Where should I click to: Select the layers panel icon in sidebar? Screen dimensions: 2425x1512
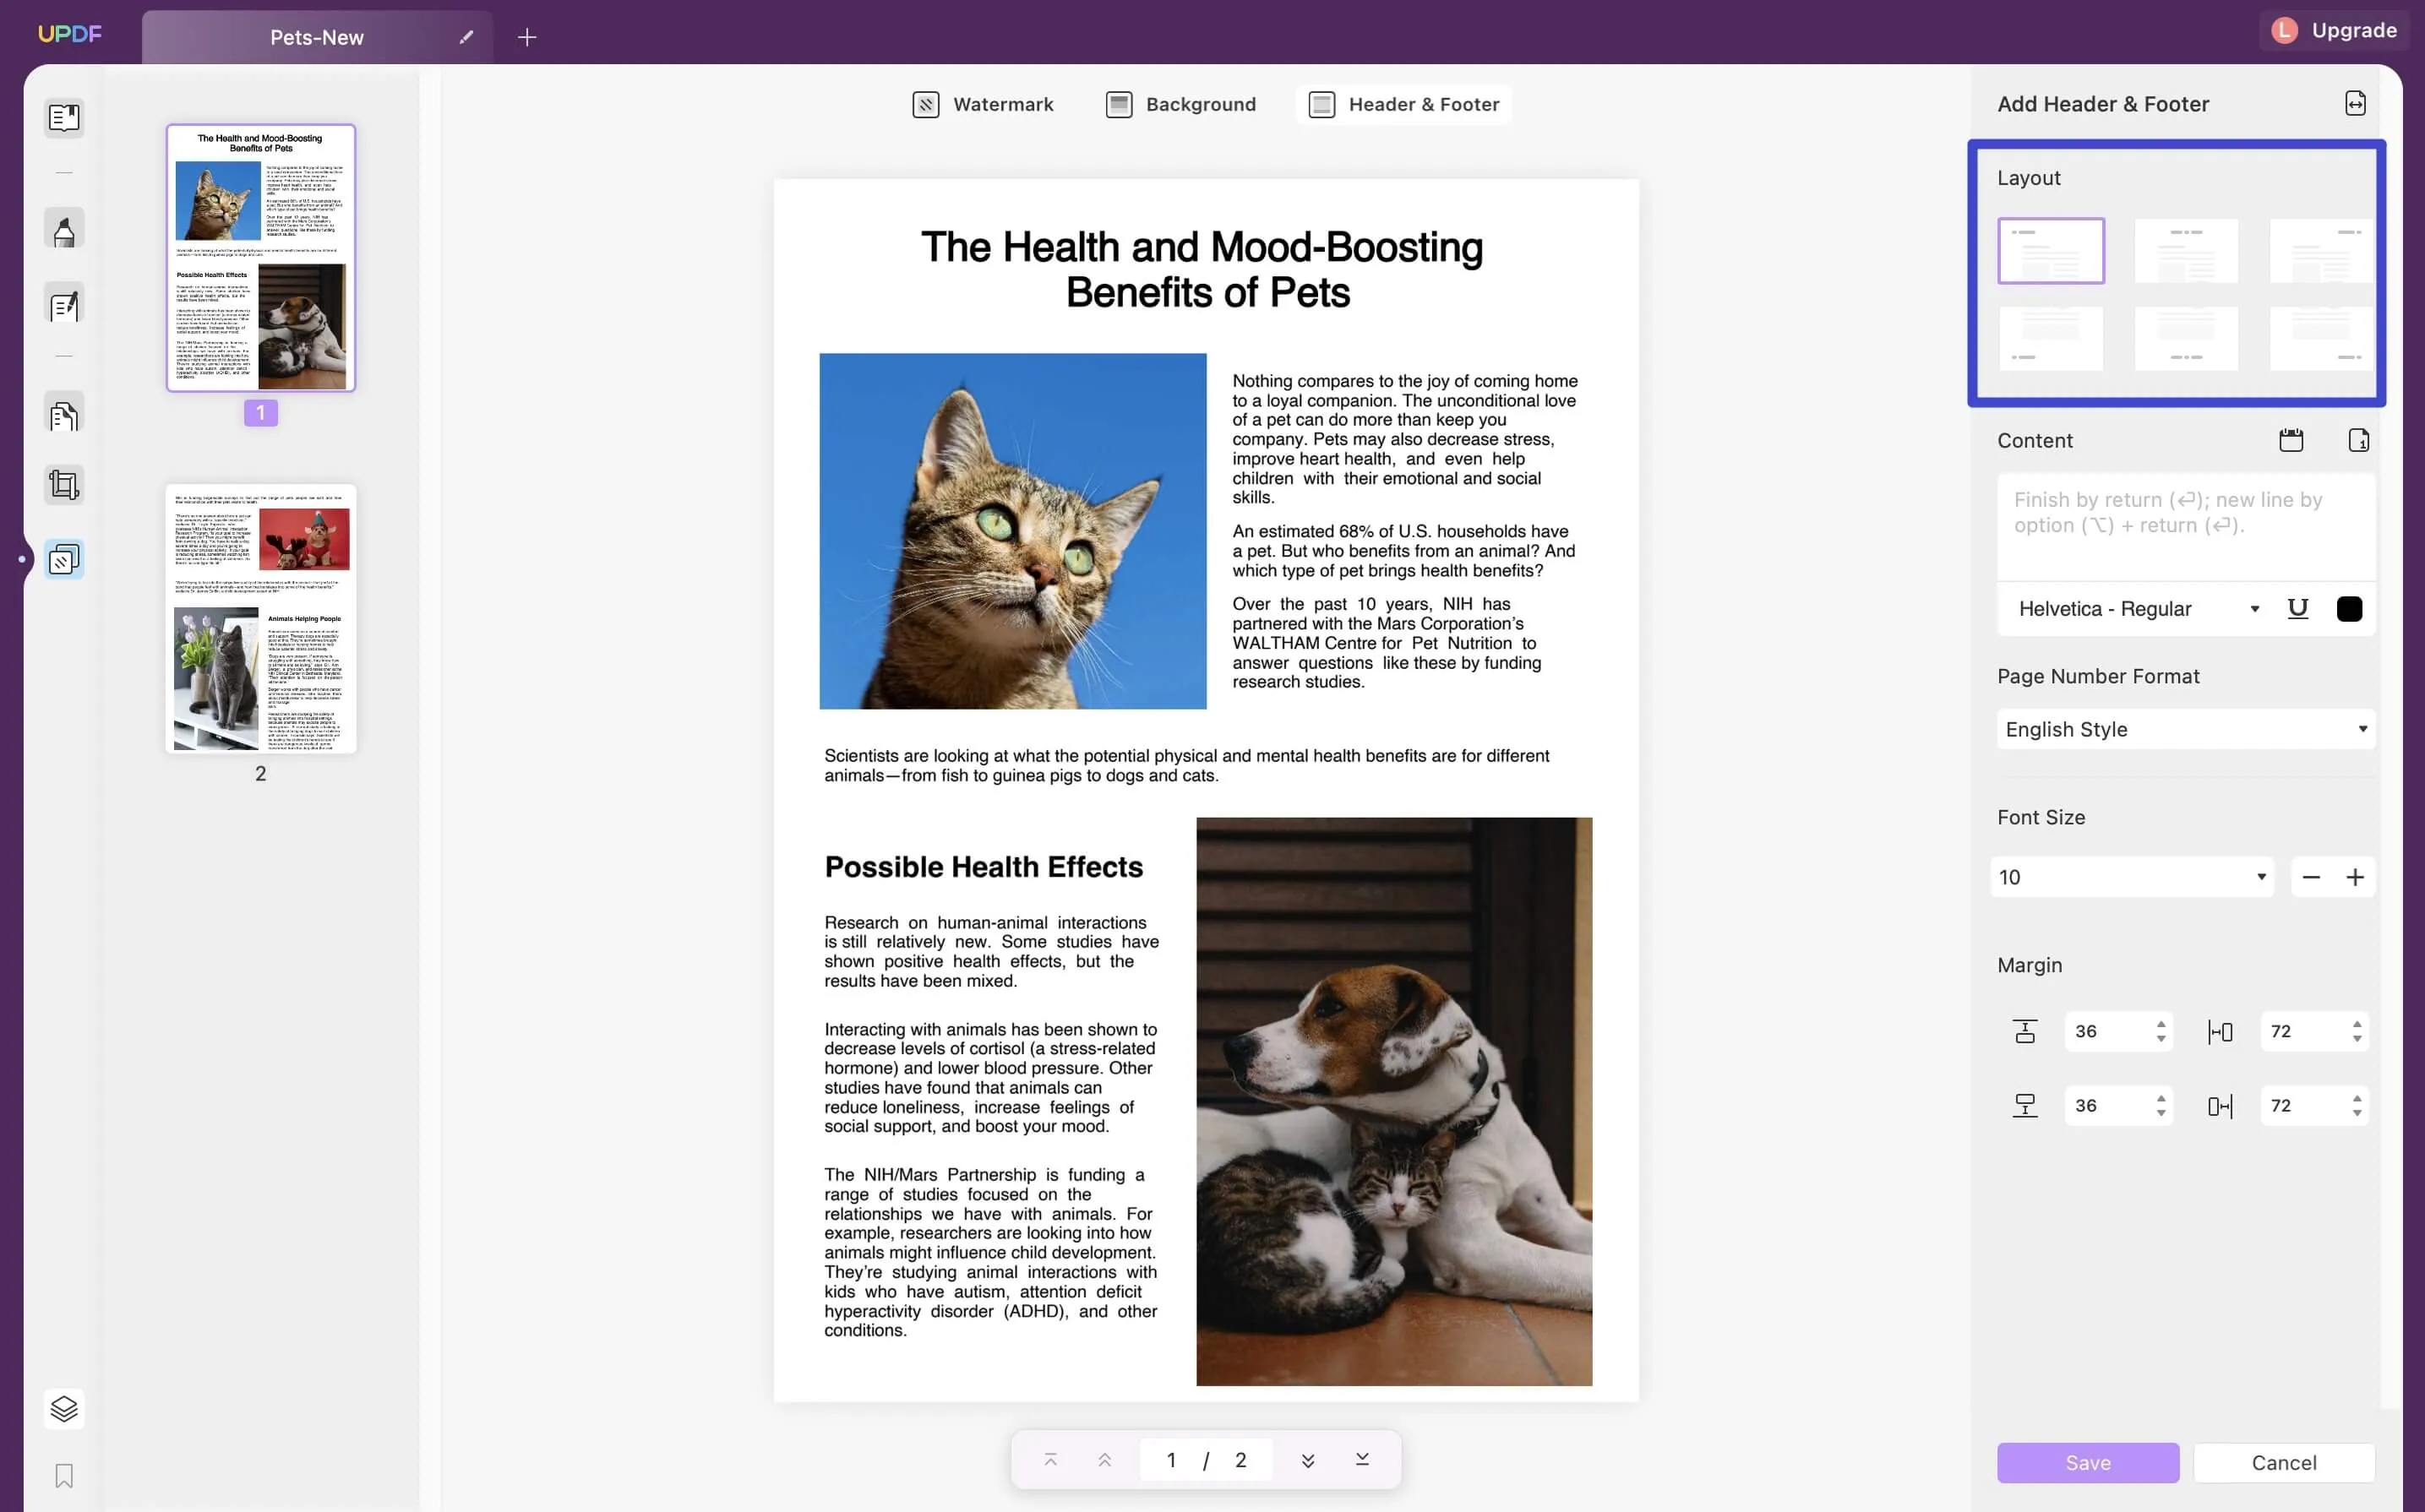click(61, 1409)
